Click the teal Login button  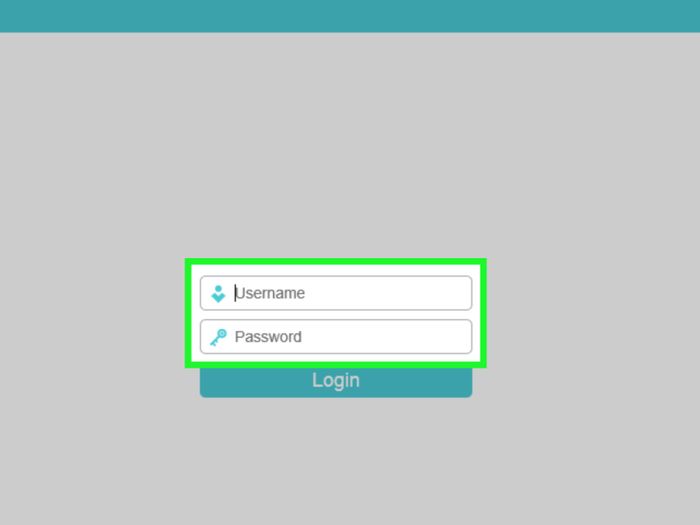tap(336, 383)
